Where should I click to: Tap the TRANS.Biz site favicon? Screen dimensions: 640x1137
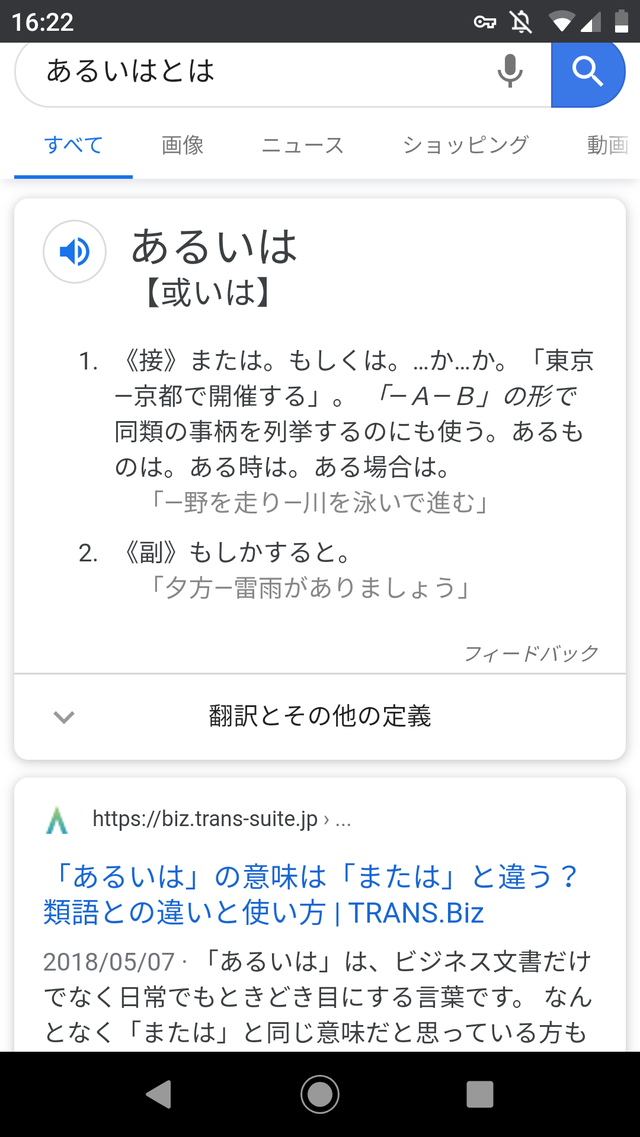58,821
